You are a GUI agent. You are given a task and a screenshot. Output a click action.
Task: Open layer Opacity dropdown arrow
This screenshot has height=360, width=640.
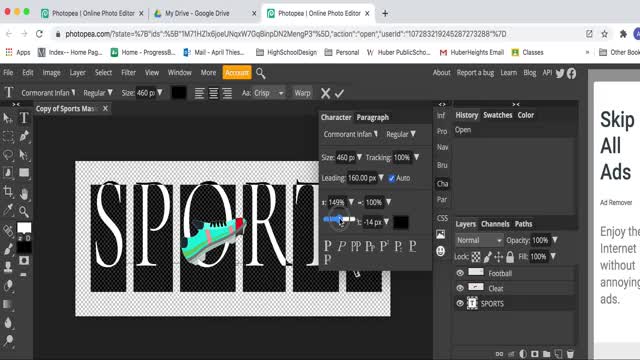tap(555, 240)
